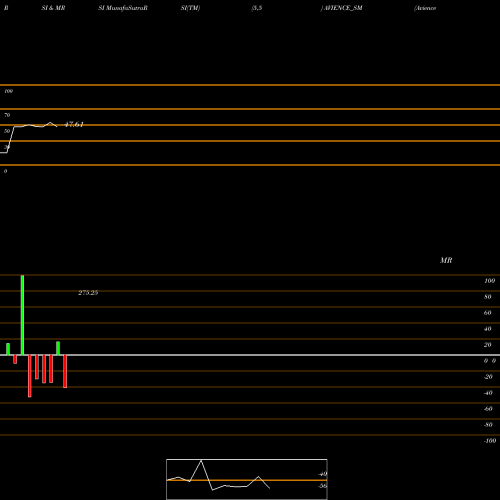The image size is (500, 500).
Task: Click the MR axis label 40
Action: point(488,329)
